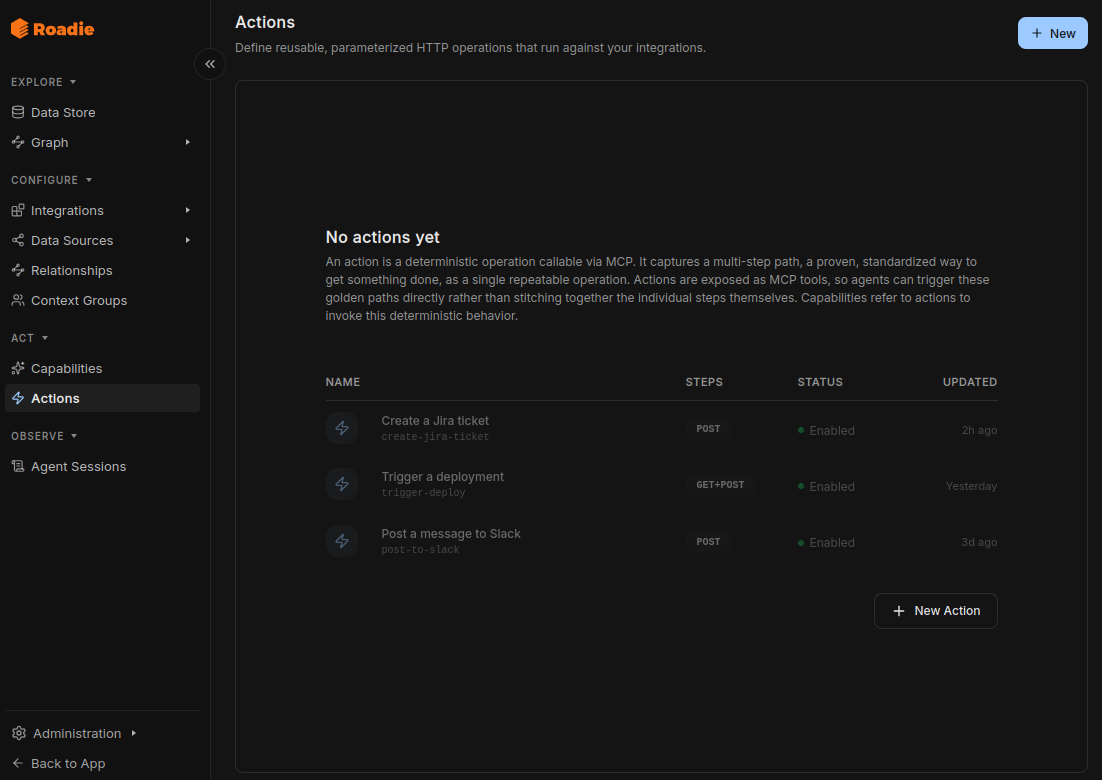The height and width of the screenshot is (780, 1102).
Task: Collapse the ACT section
Action: pos(30,338)
